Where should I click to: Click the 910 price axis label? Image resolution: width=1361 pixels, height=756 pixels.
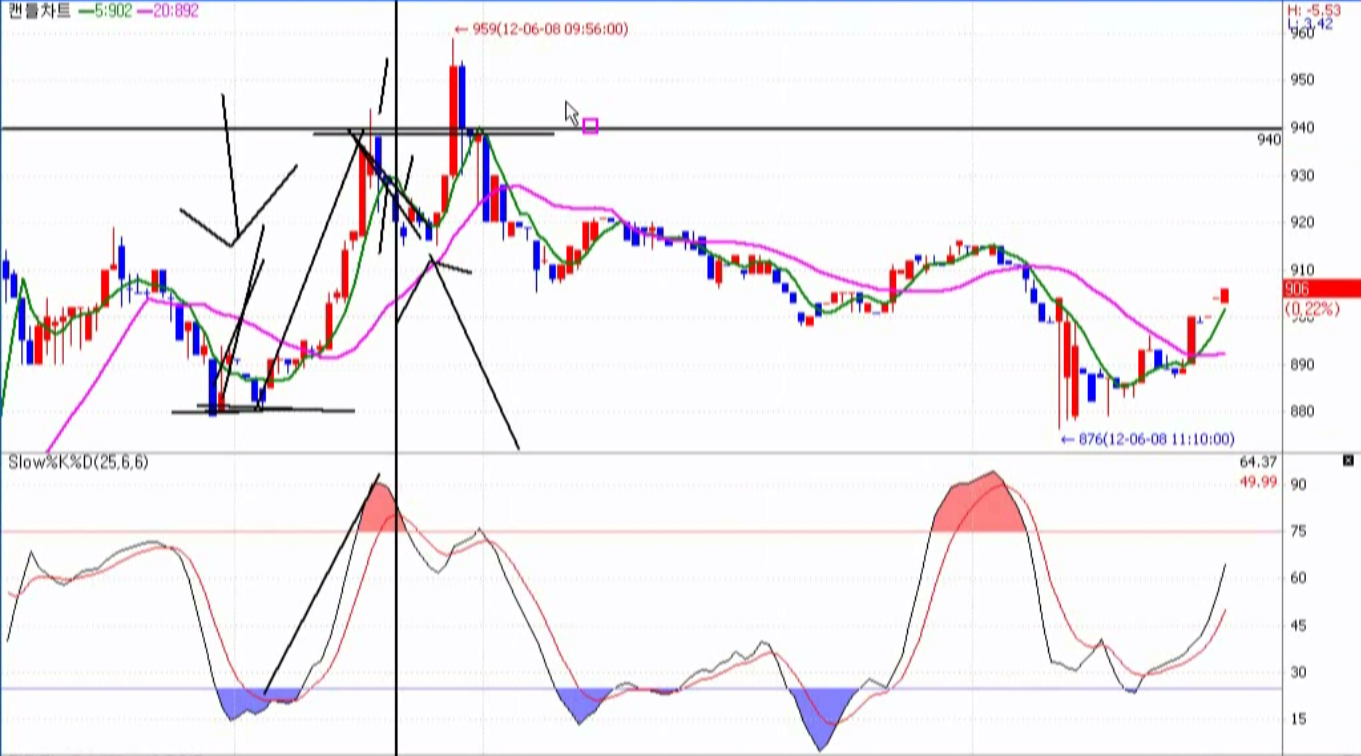click(x=1300, y=270)
